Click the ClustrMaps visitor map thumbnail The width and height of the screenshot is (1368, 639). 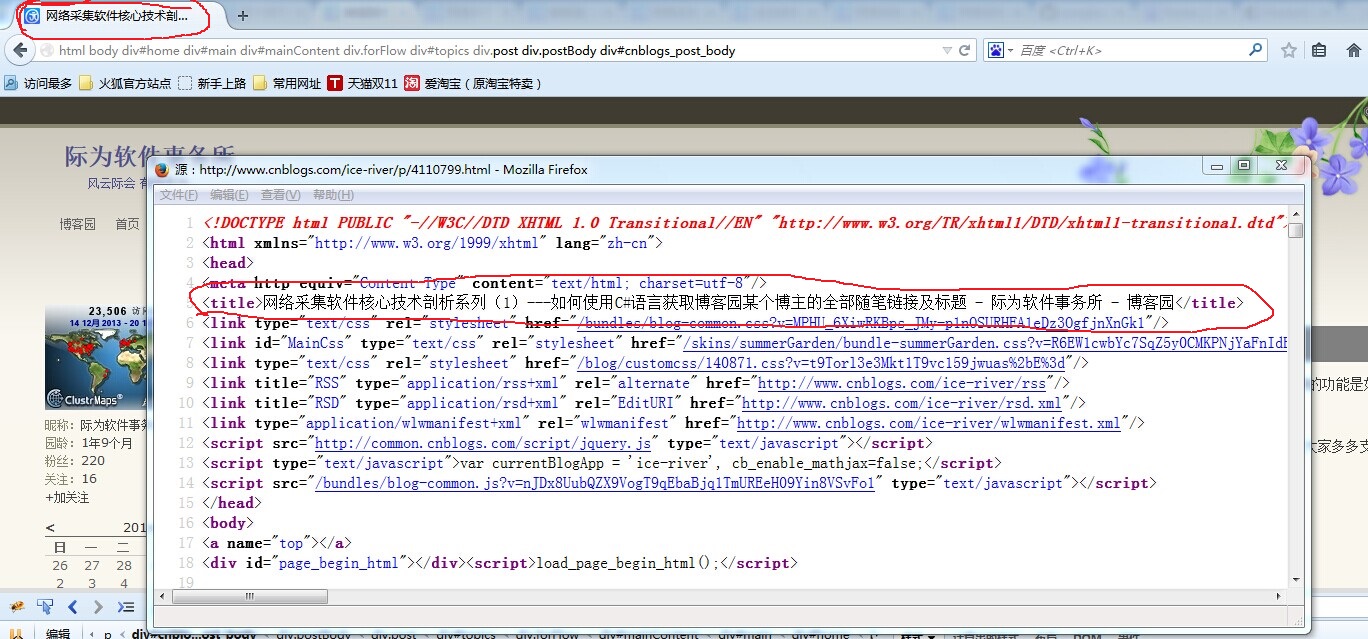(x=95, y=358)
